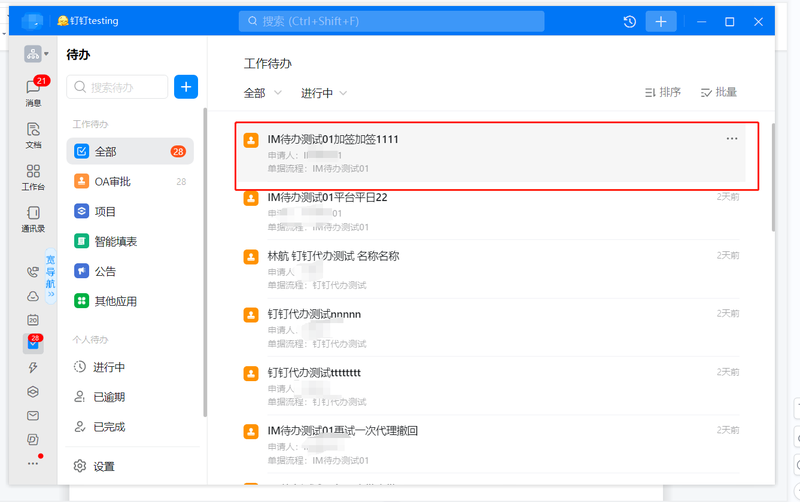Open 工作台 workbench icon
Viewport: 800px width, 502px height.
point(33,176)
